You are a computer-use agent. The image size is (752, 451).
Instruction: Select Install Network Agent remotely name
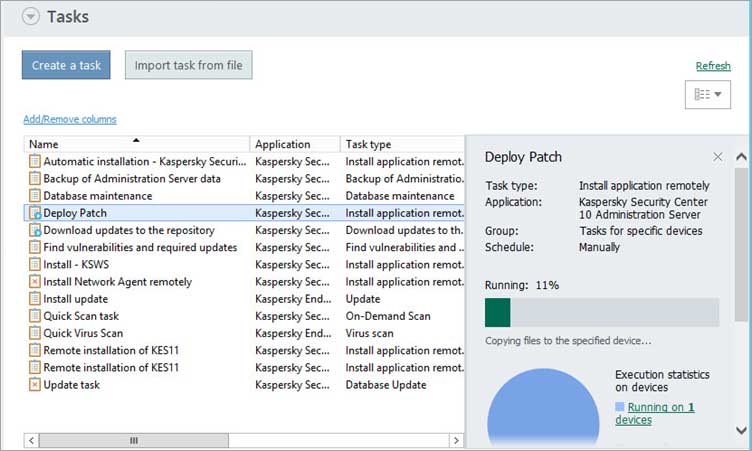point(118,282)
